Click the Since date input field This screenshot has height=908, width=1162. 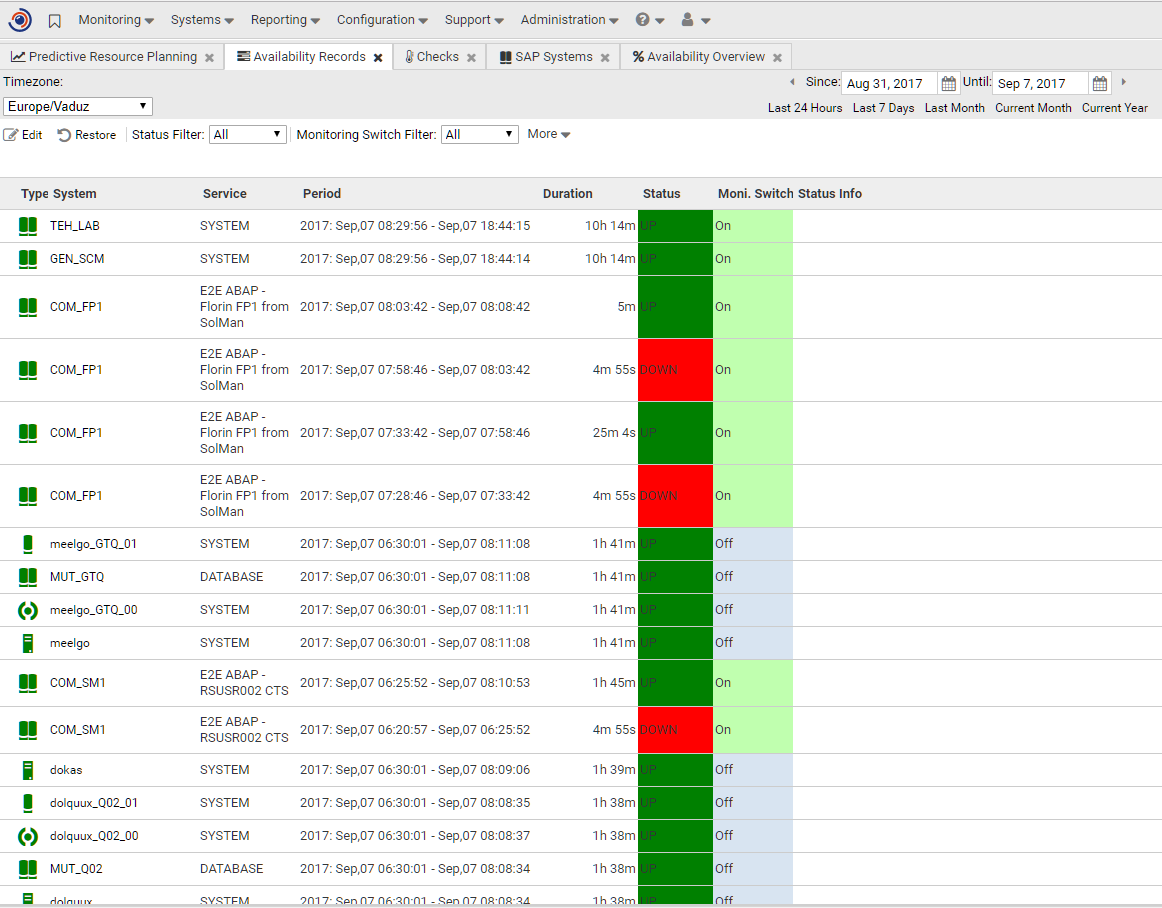coord(890,83)
